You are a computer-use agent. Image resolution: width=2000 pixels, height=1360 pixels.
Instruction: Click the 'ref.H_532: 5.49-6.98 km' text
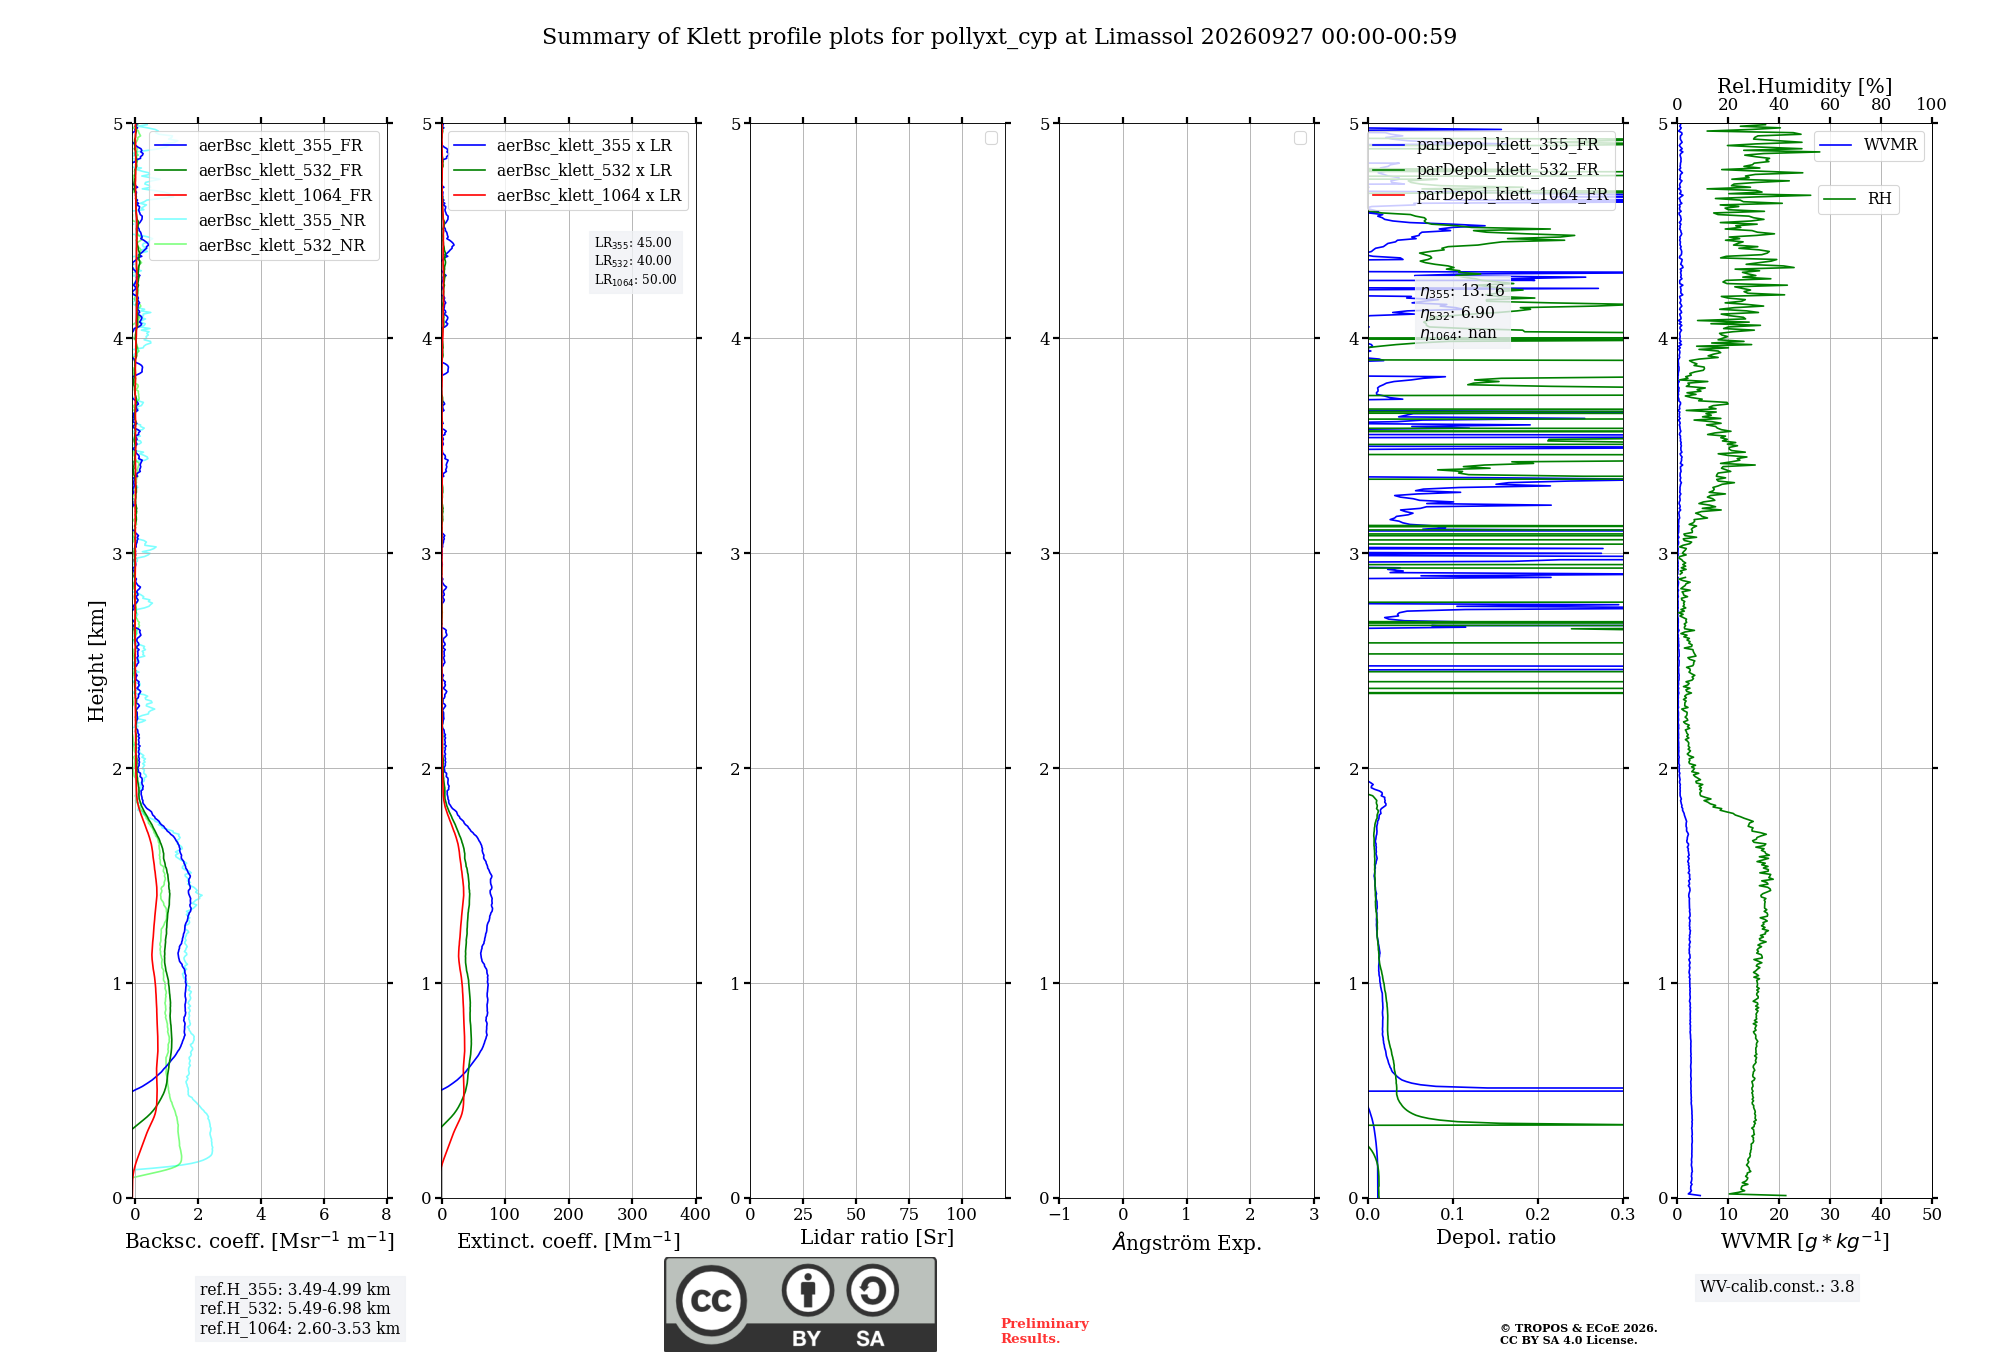click(295, 1309)
